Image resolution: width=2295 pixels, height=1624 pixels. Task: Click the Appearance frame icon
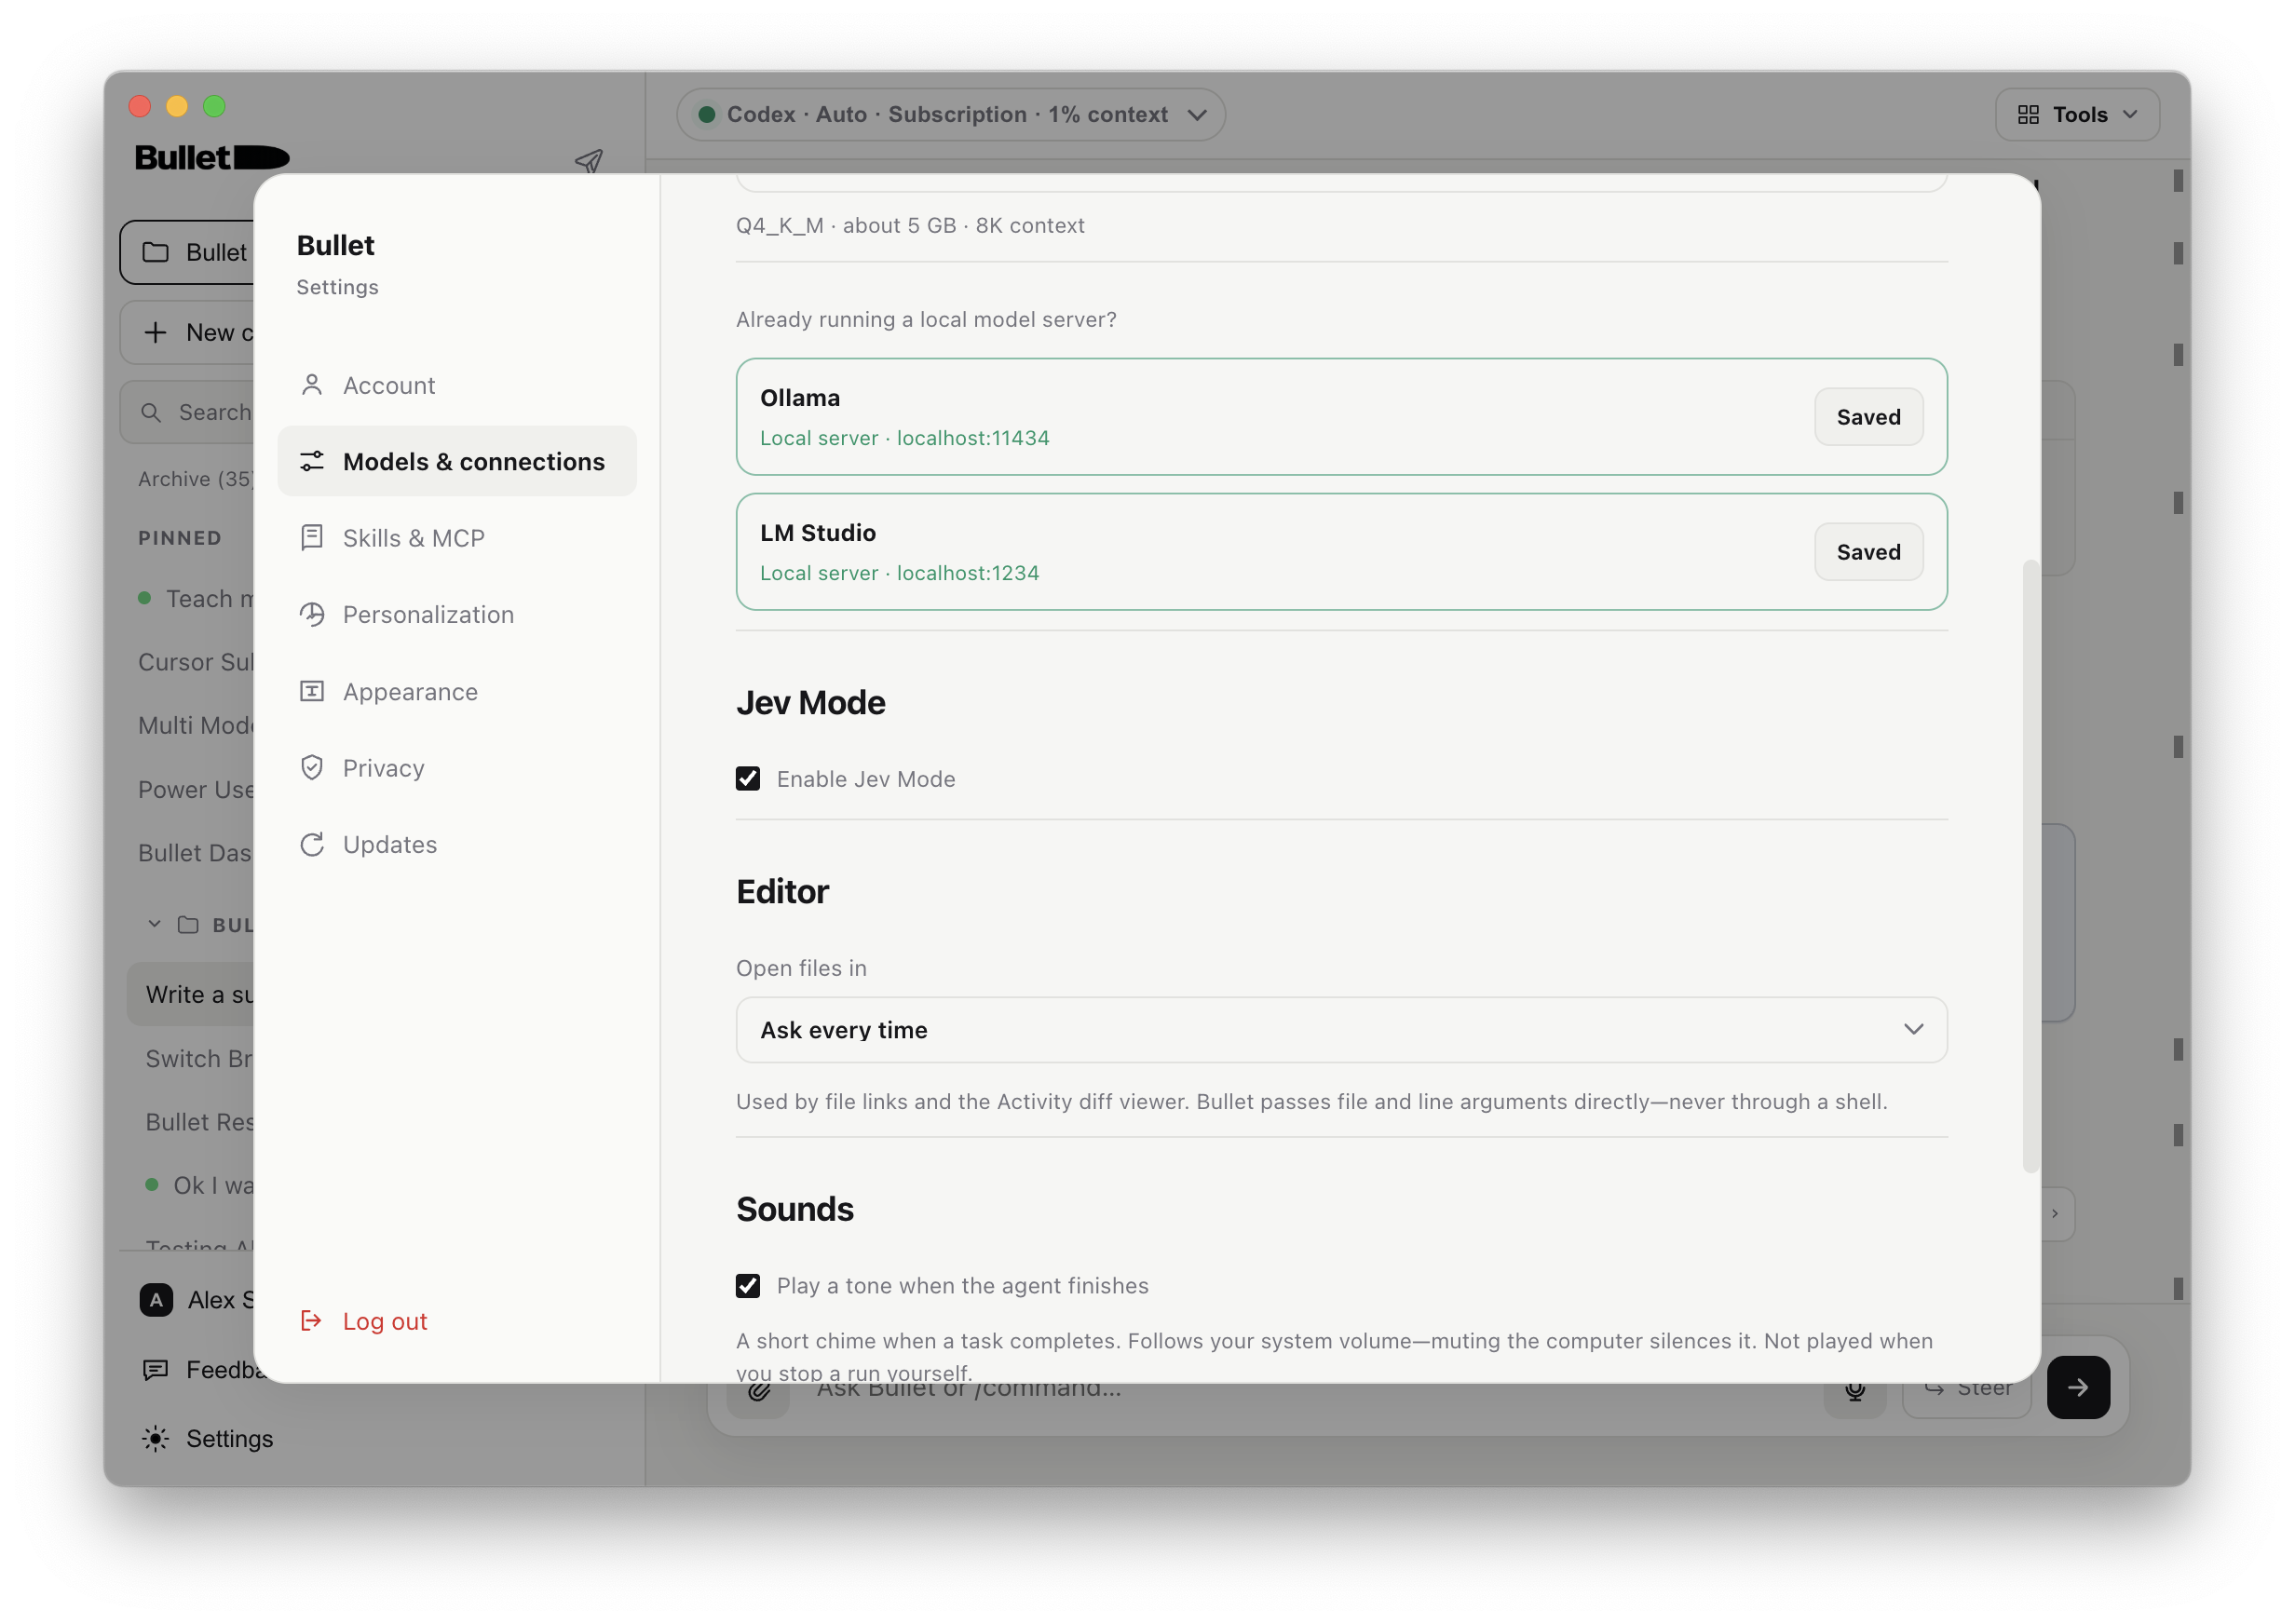(x=312, y=691)
